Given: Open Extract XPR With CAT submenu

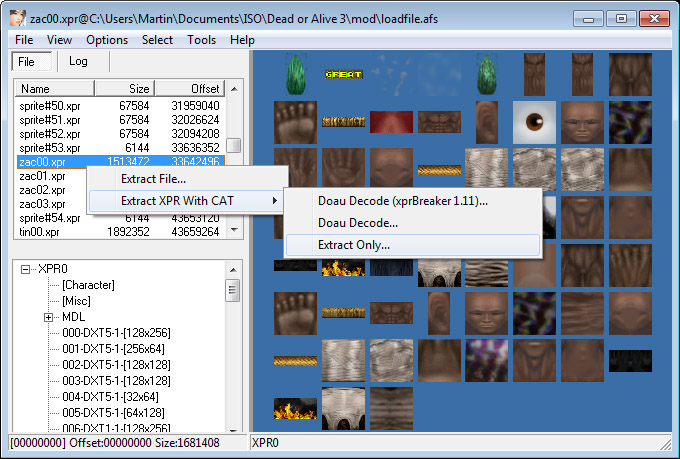Looking at the screenshot, I should [186, 201].
